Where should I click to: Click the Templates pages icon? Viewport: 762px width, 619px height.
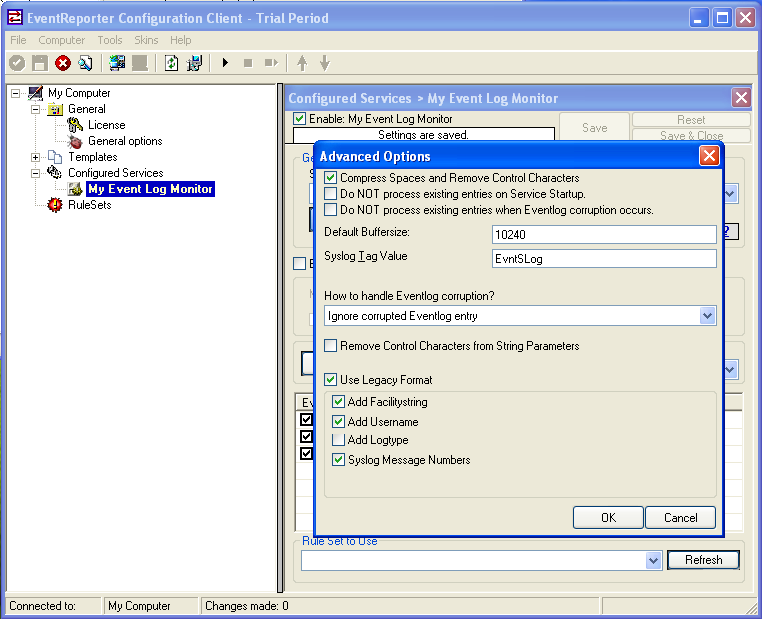coord(55,157)
